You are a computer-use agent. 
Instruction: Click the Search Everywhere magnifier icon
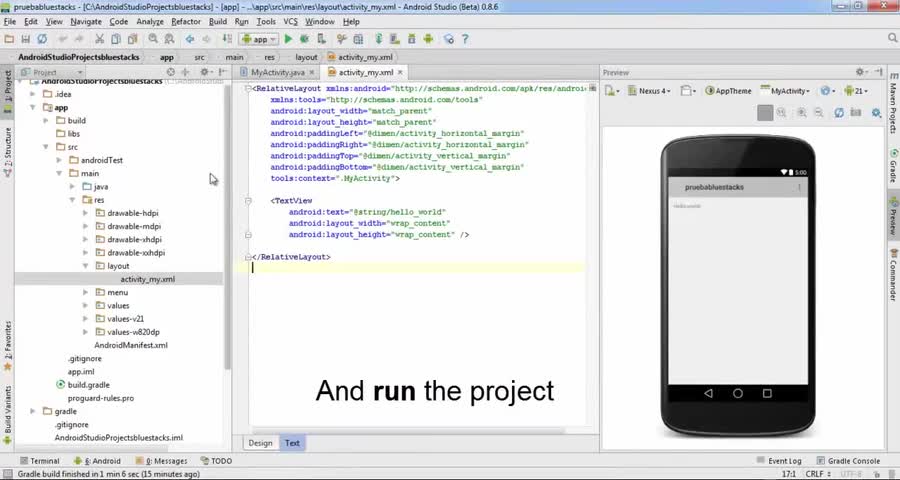893,38
